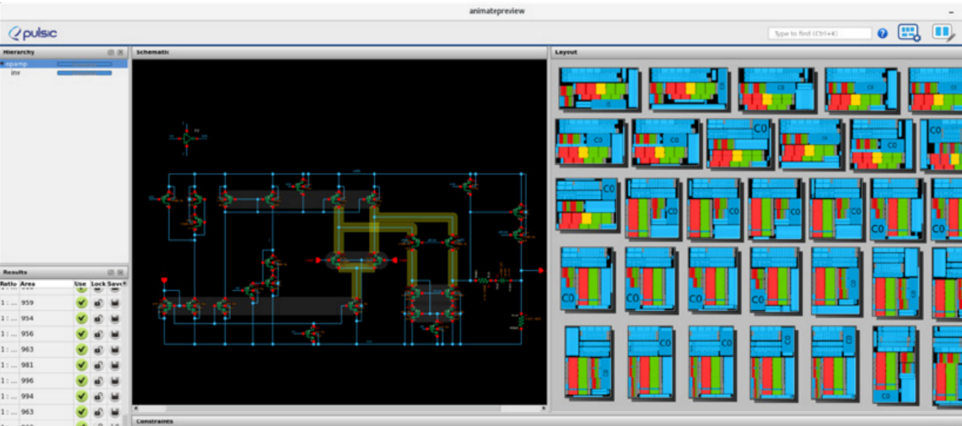
Task: Click the progress bar beside opamp
Action: point(85,64)
